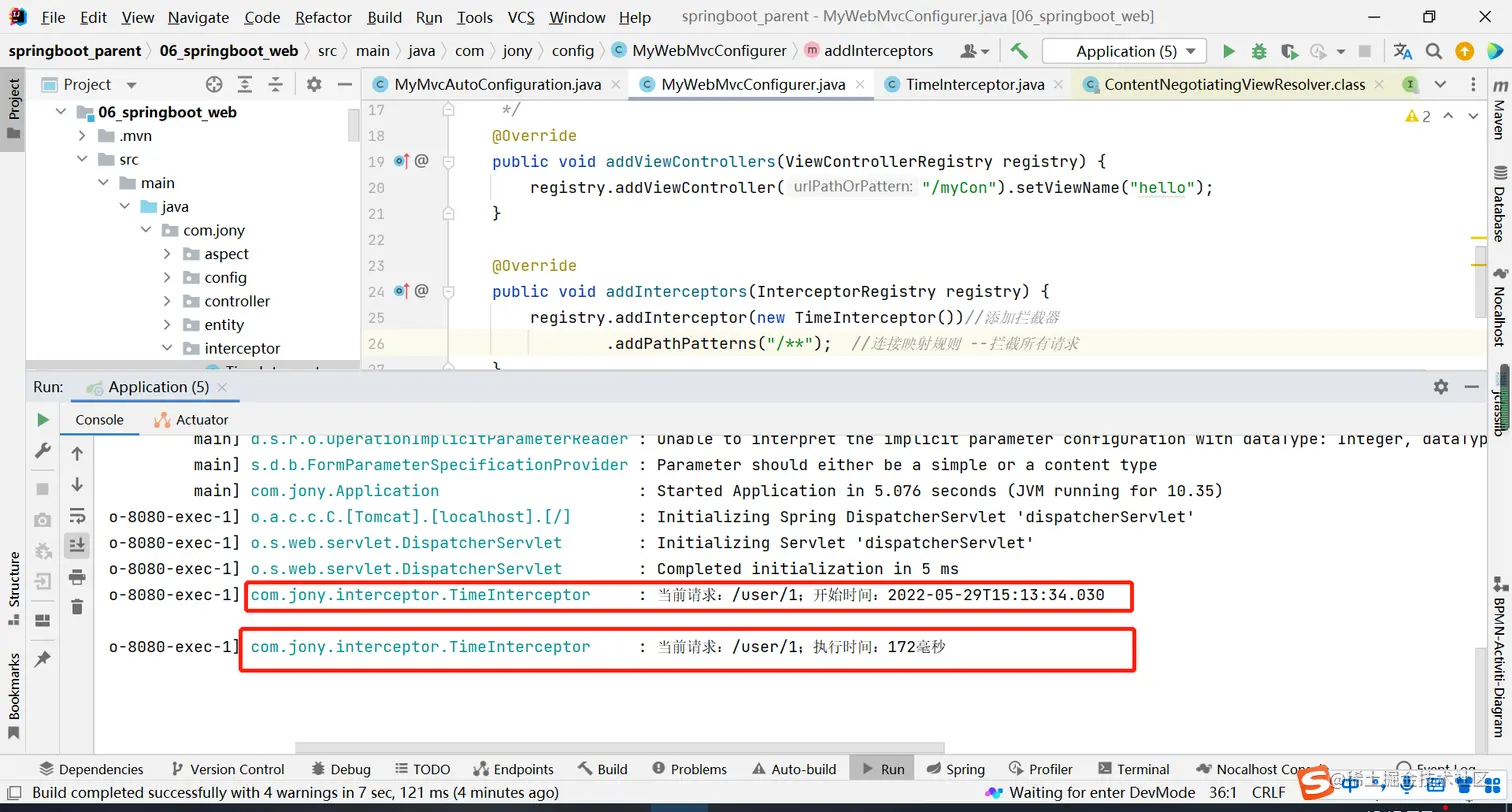Toggle scroll to end of console
Viewport: 1512px width, 812px height.
(77, 546)
